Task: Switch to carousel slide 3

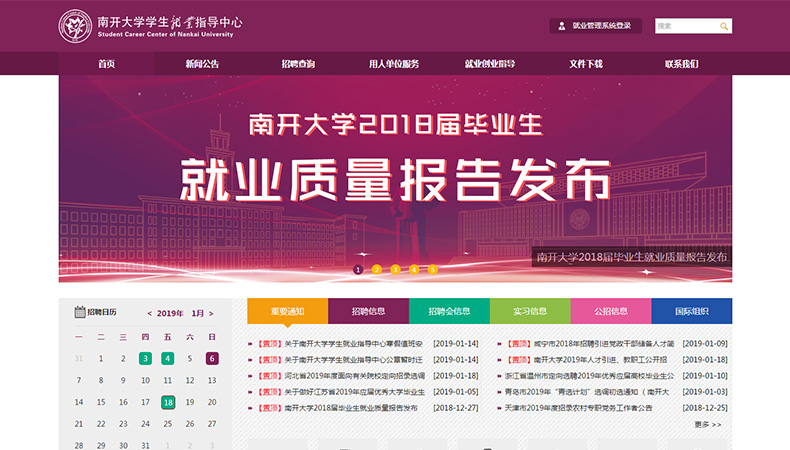Action: (x=395, y=269)
